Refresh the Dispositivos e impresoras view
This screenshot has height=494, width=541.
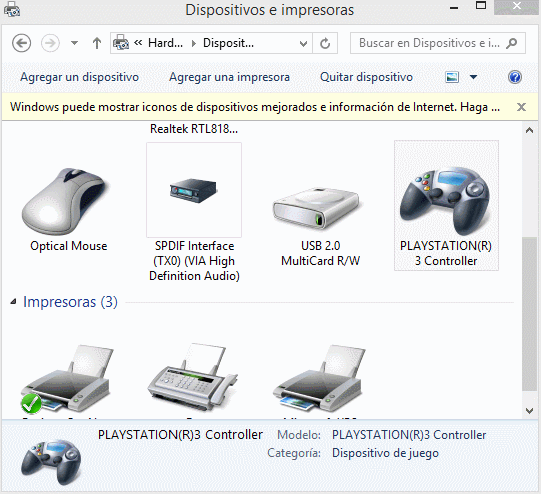pyautogui.click(x=325, y=43)
